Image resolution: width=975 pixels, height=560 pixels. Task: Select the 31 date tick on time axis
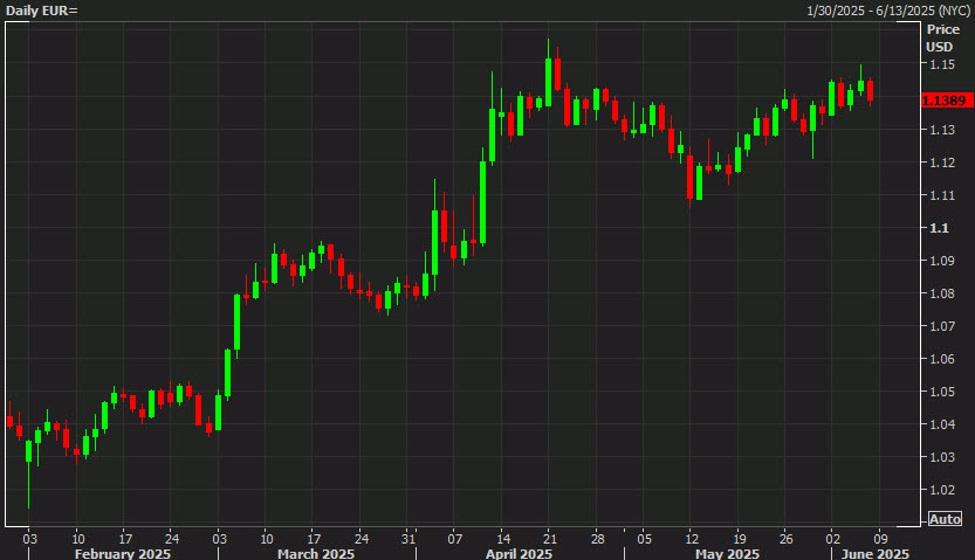406,535
